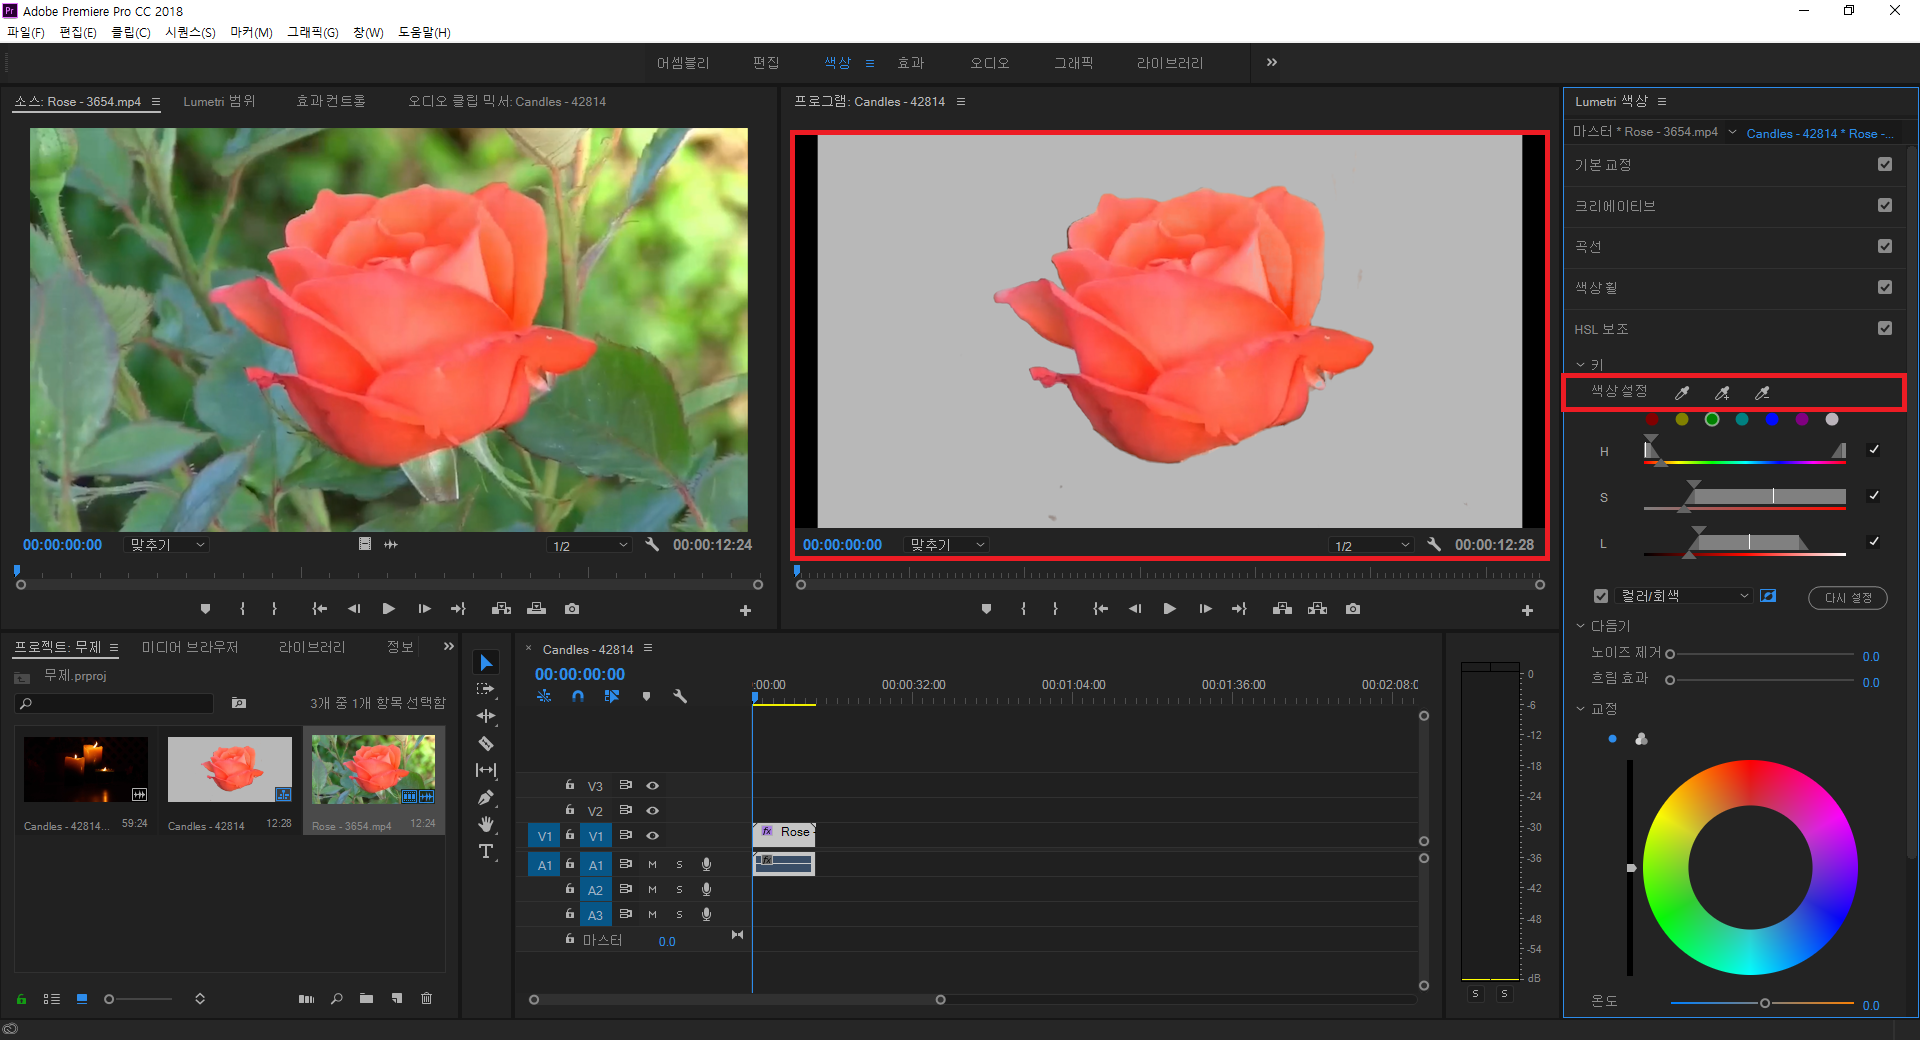Viewport: 1920px width, 1040px height.
Task: Open the Program monitor 맞추기 zoom dropdown
Action: [x=946, y=545]
